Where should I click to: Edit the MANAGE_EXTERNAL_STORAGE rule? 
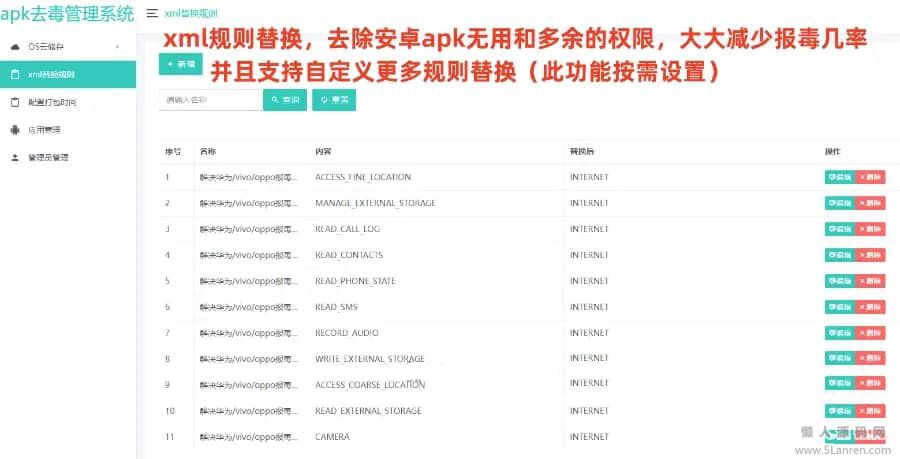(840, 203)
